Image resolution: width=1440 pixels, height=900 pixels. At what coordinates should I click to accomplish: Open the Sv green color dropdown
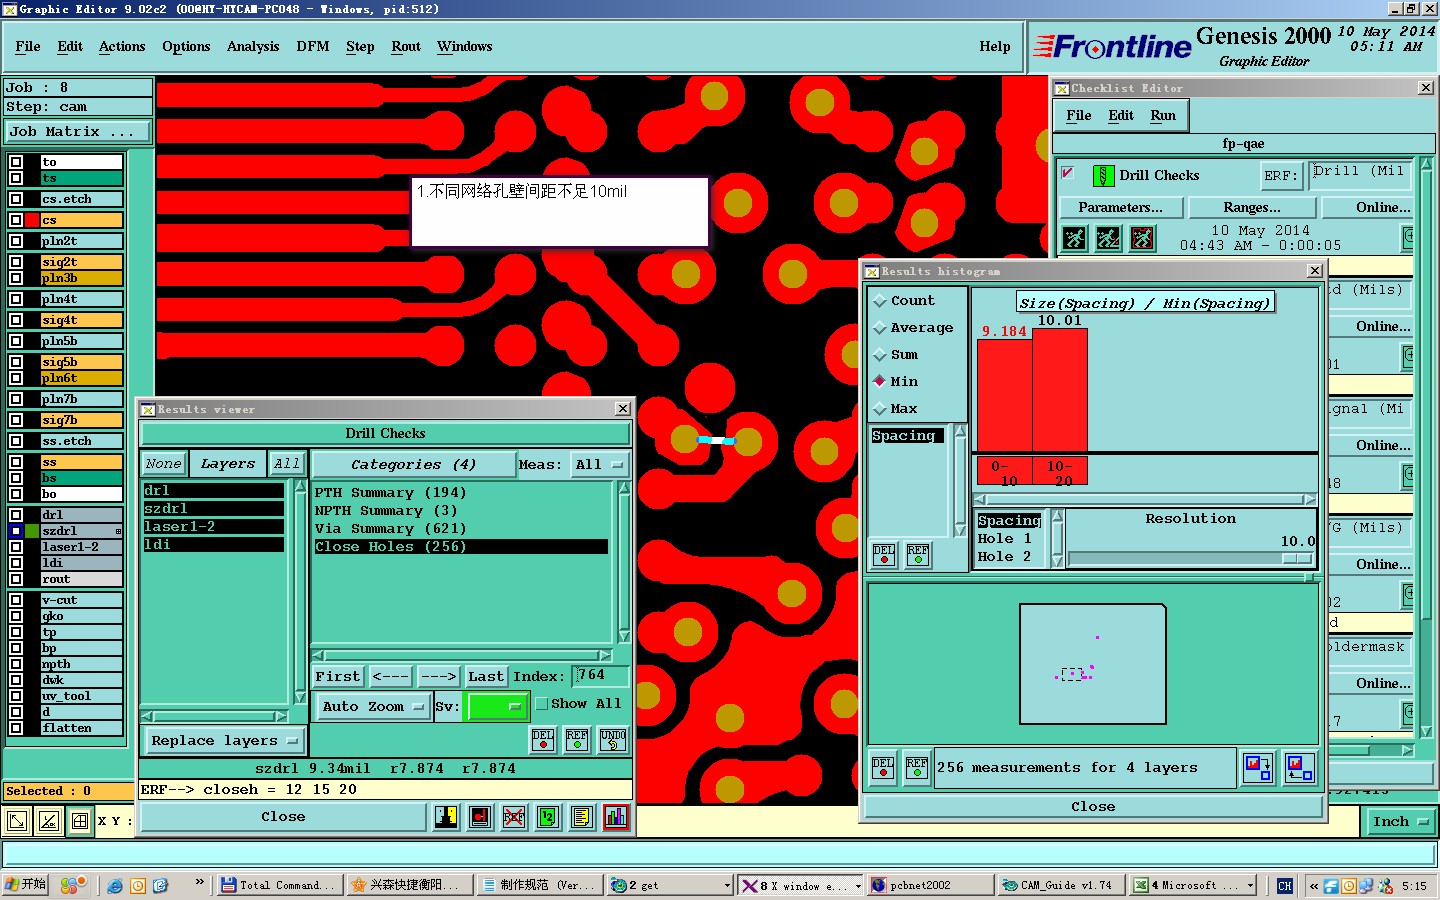point(498,707)
